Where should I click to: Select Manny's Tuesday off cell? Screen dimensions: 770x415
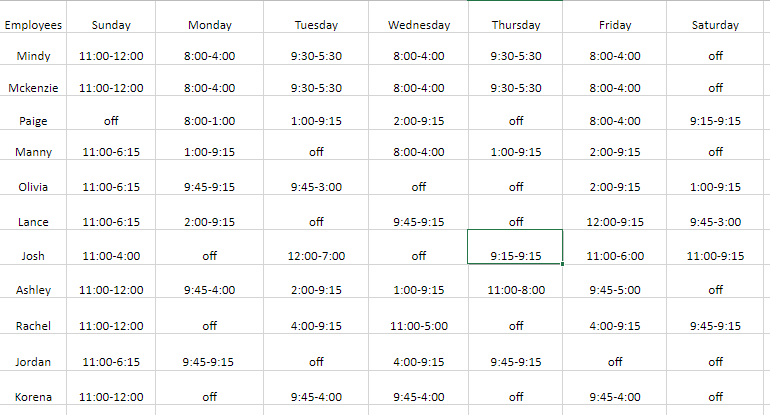point(316,145)
